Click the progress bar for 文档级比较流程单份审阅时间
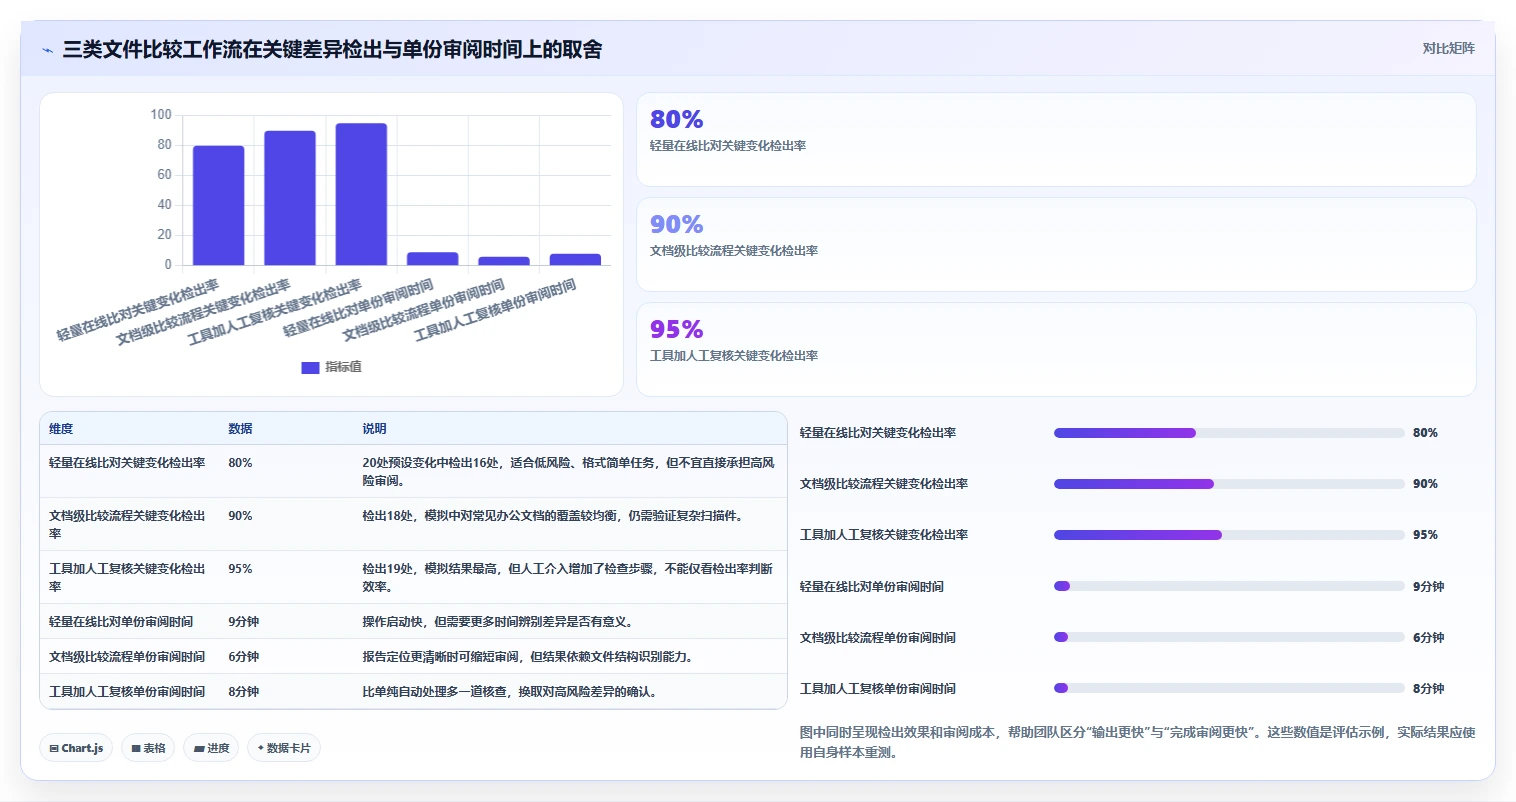Screen dimensions: 1516x802 coord(1229,637)
